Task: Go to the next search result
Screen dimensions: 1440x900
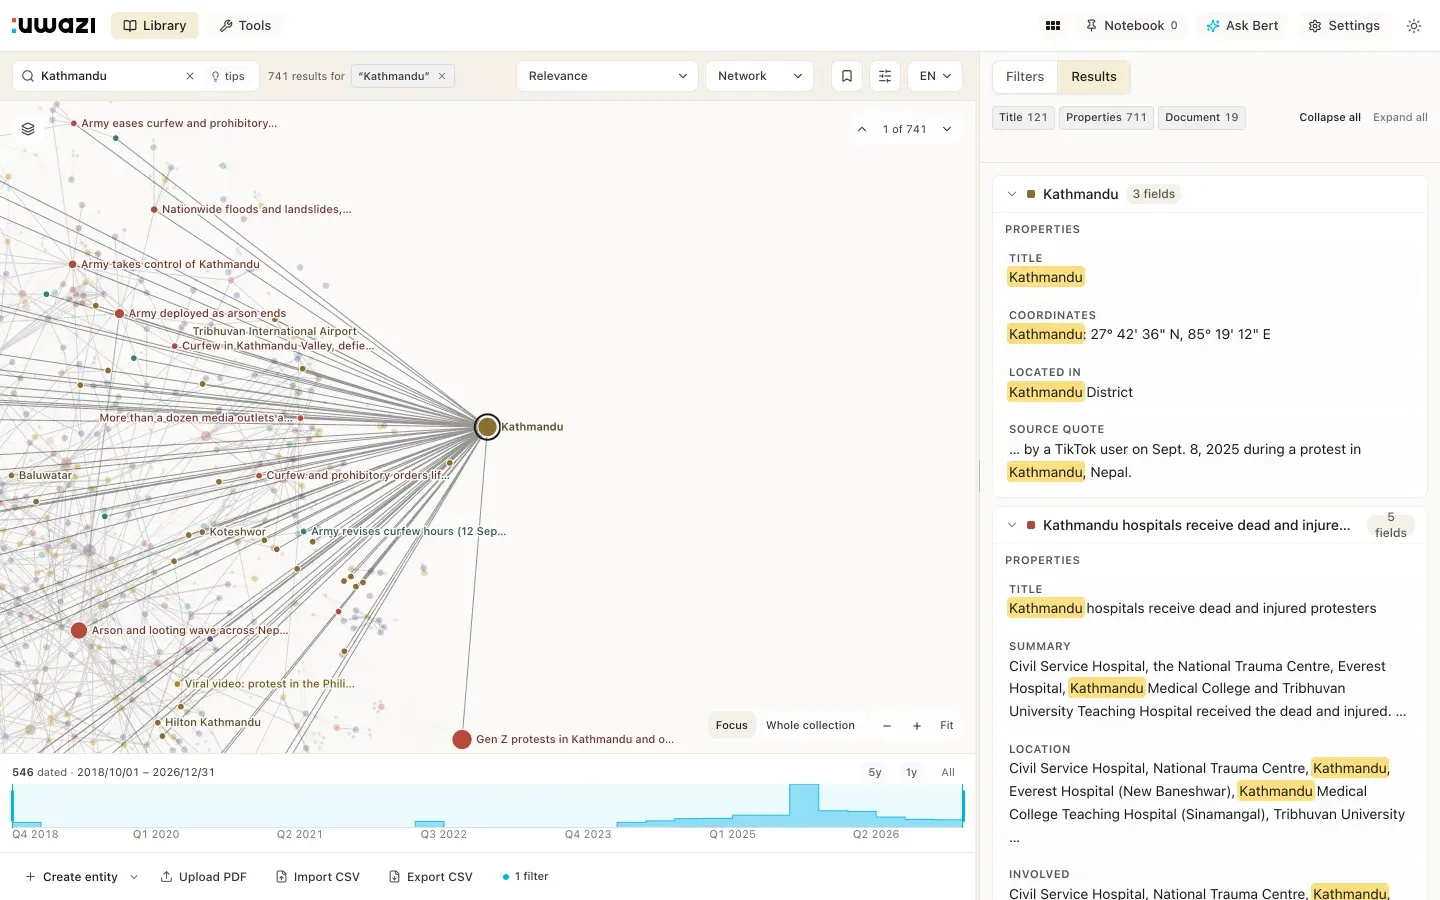Action: point(947,129)
